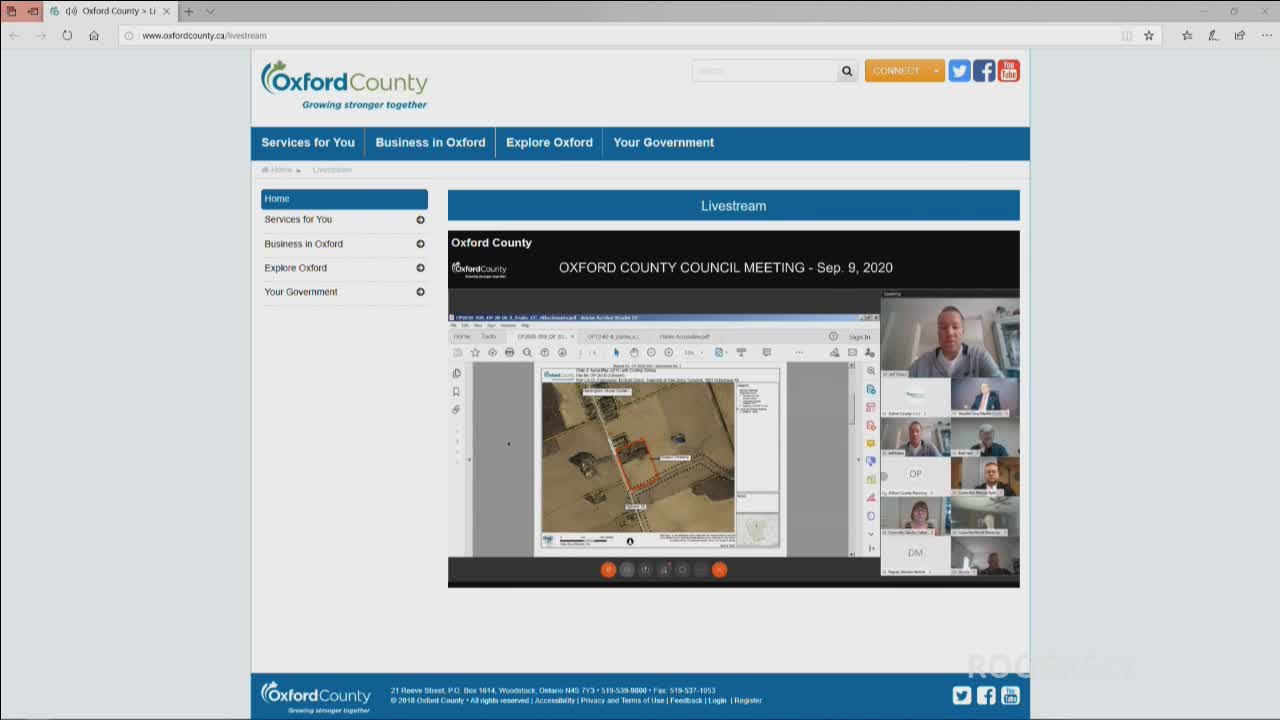This screenshot has height=720, width=1280.
Task: Click inside the site search field
Action: [x=765, y=71]
